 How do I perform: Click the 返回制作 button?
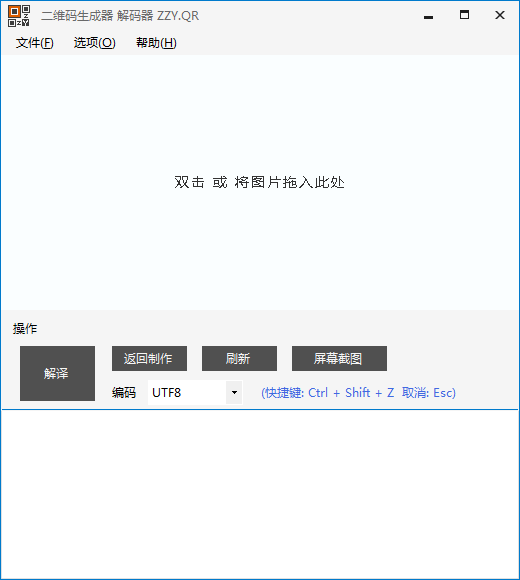pyautogui.click(x=149, y=358)
